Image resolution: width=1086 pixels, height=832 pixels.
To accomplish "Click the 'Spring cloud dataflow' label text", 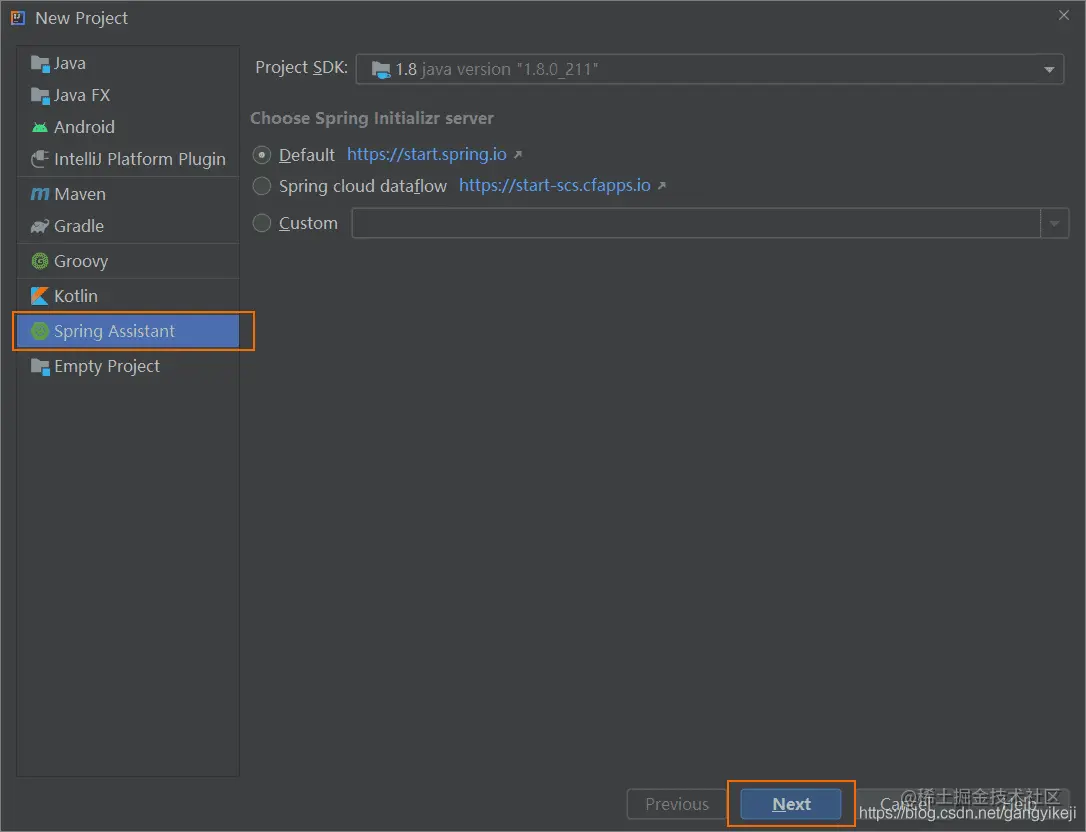I will pos(363,186).
